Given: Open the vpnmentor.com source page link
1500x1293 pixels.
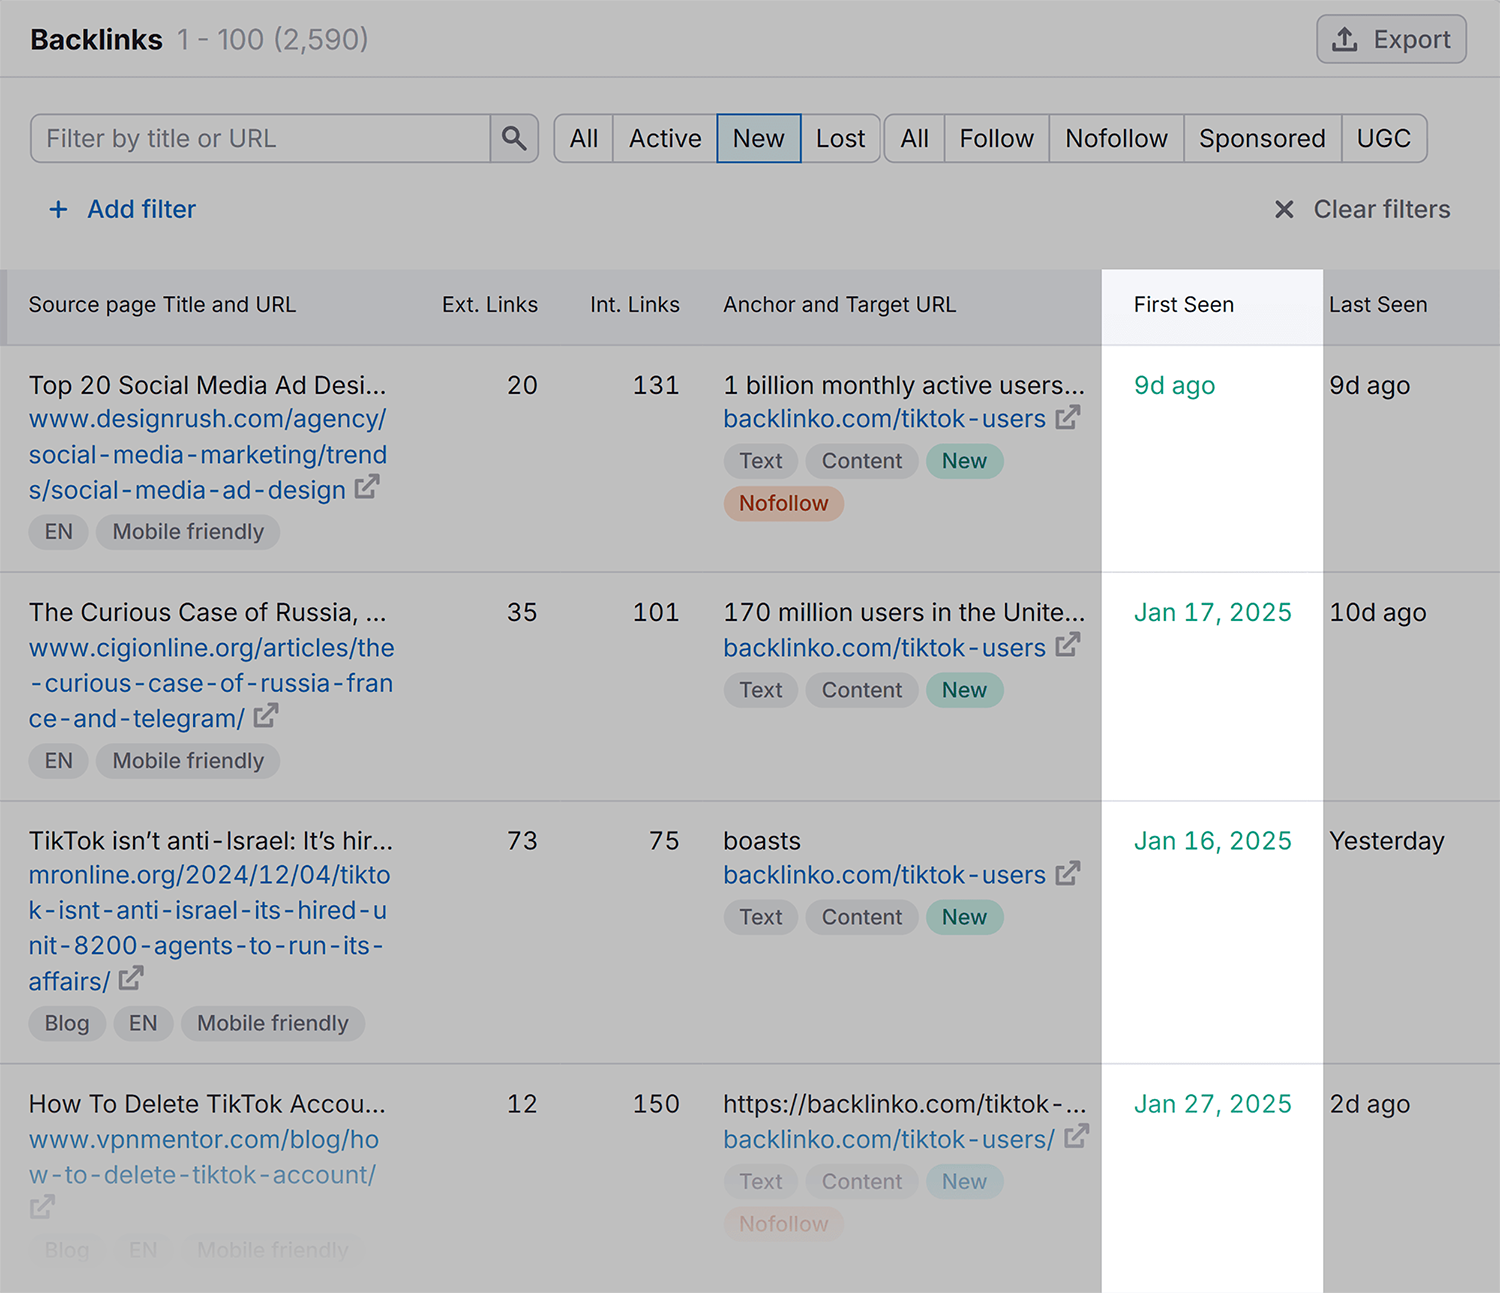Looking at the screenshot, I should 204,1157.
